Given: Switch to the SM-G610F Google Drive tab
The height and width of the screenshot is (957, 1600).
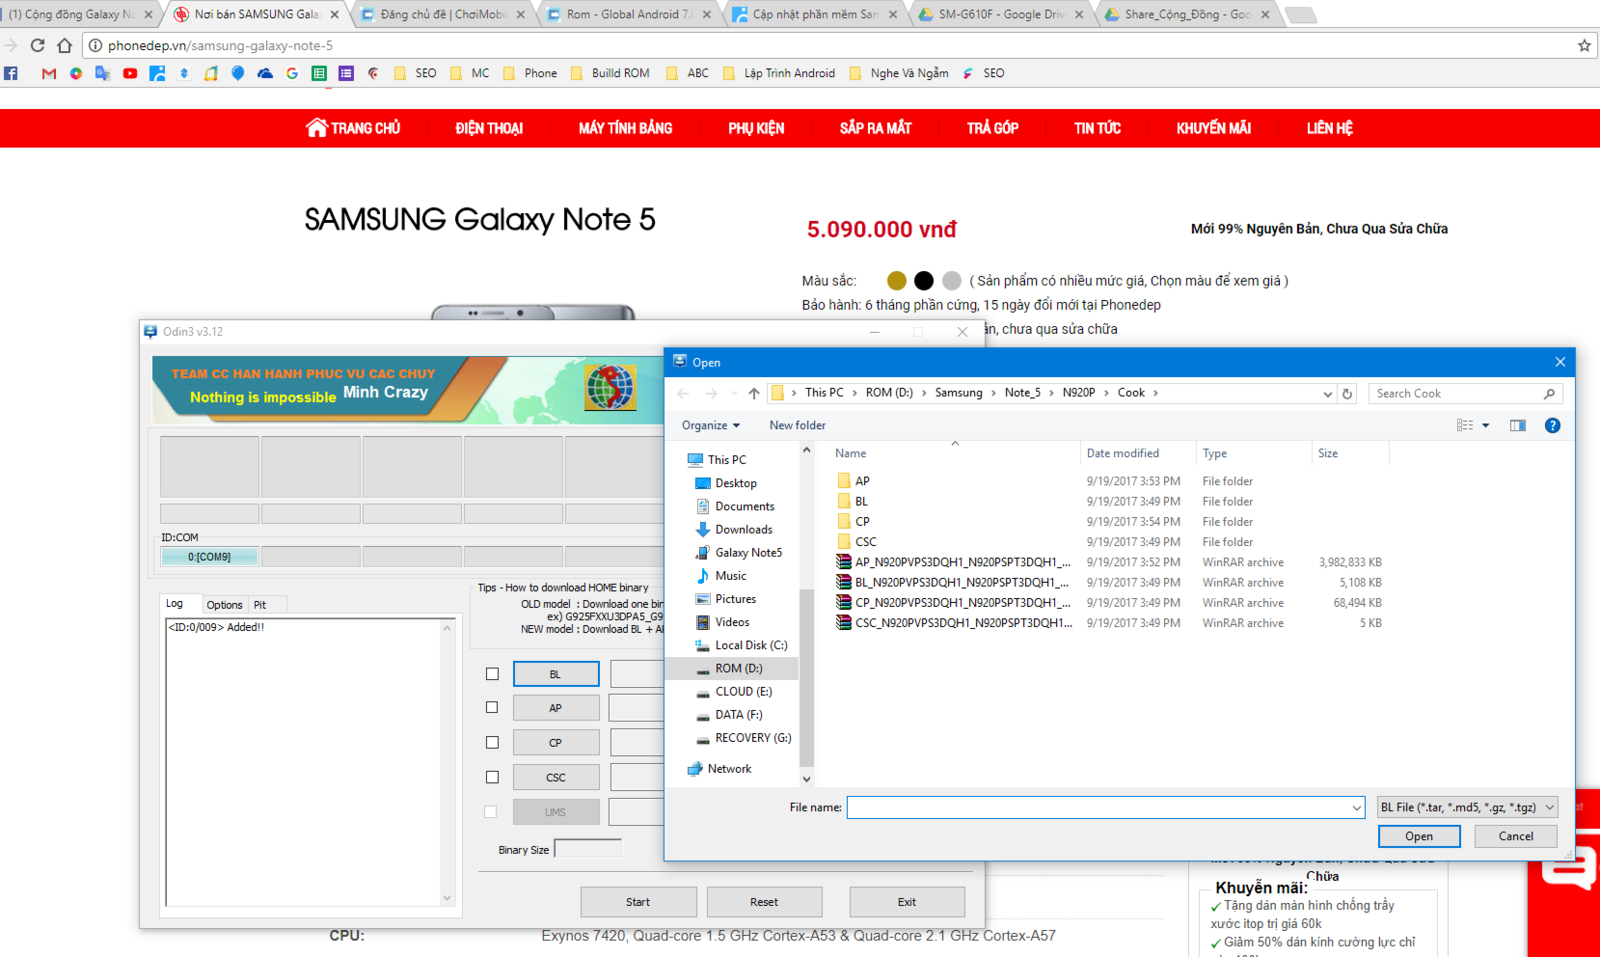Looking at the screenshot, I should pyautogui.click(x=1001, y=14).
